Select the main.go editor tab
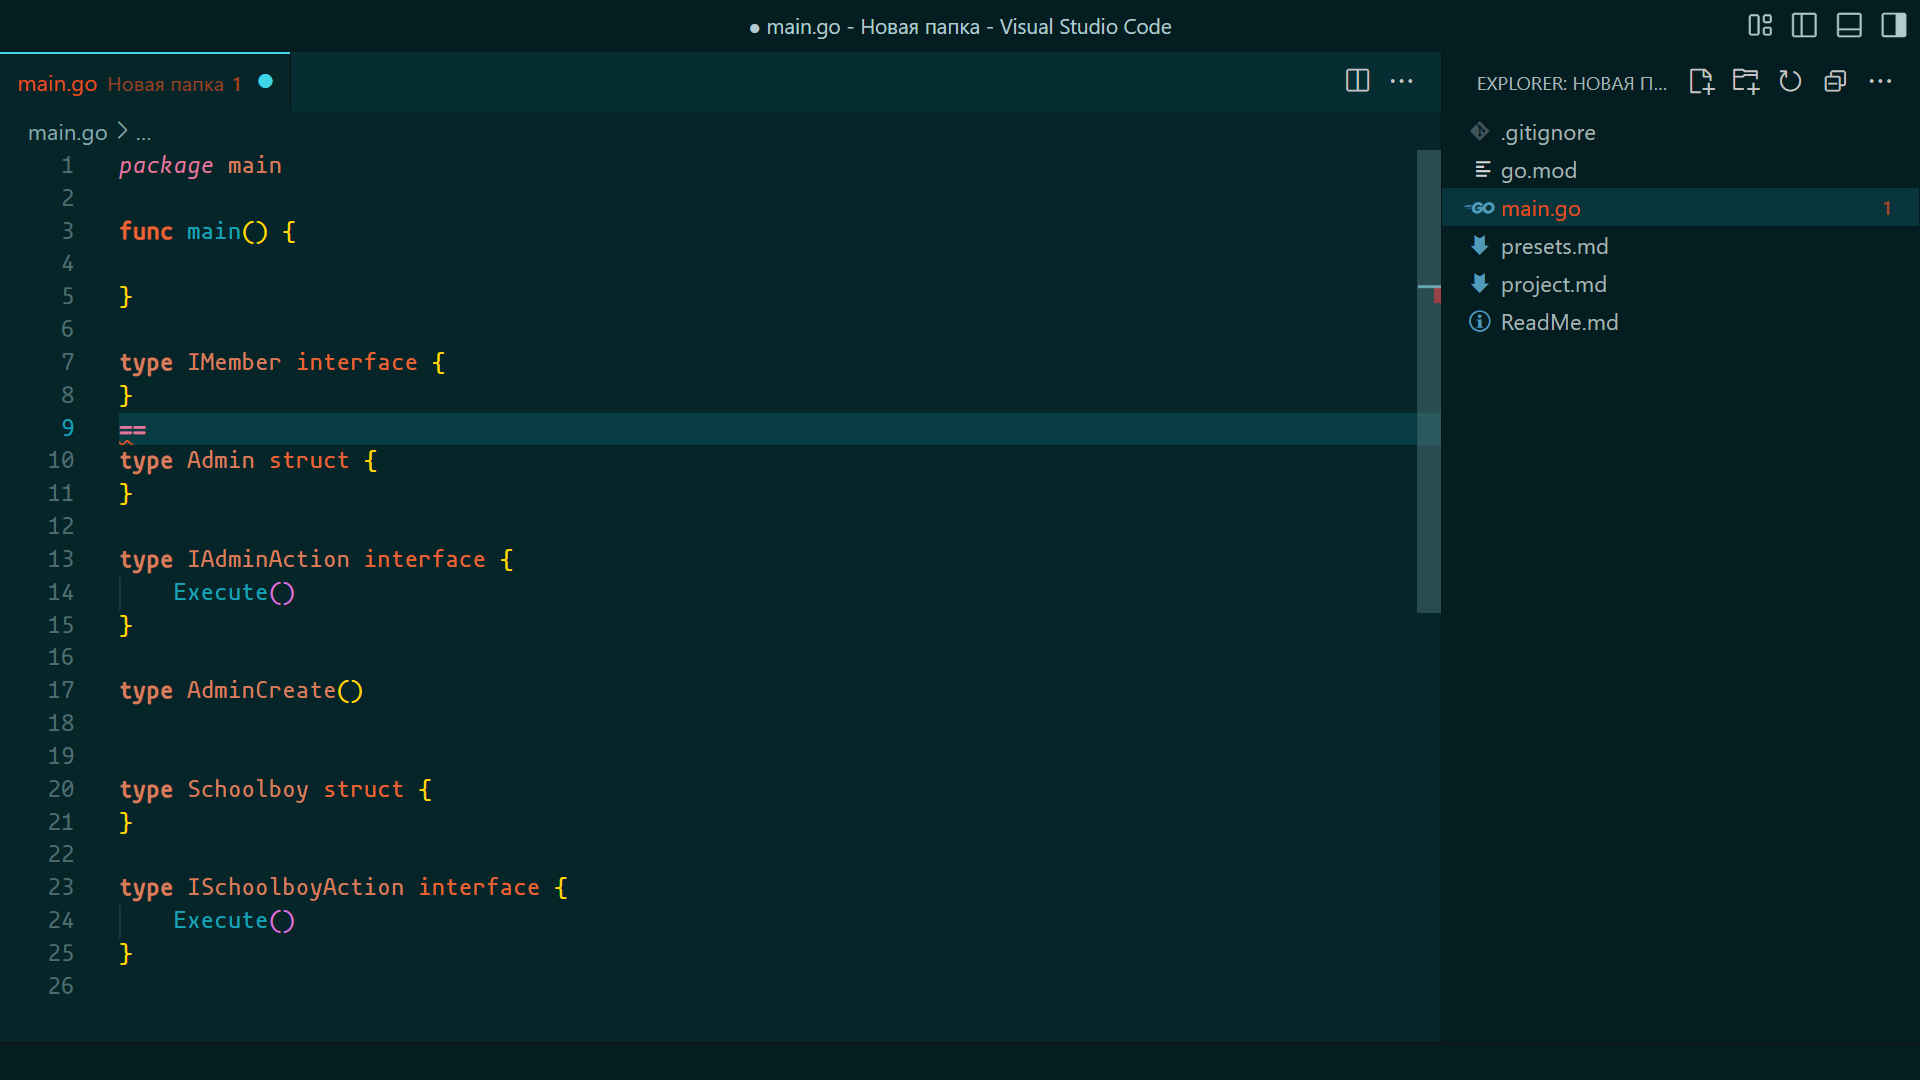Screen dimensions: 1920x1080 [x=58, y=84]
